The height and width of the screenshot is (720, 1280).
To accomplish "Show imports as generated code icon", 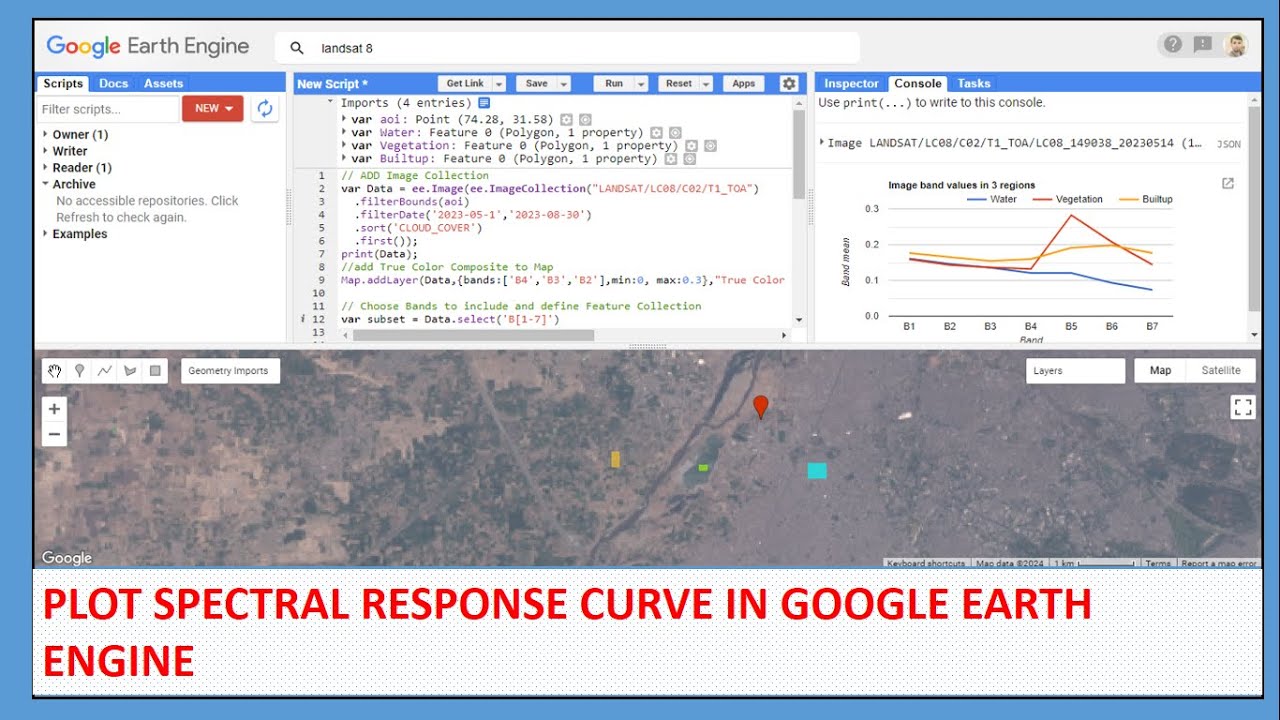I will pyautogui.click(x=484, y=103).
